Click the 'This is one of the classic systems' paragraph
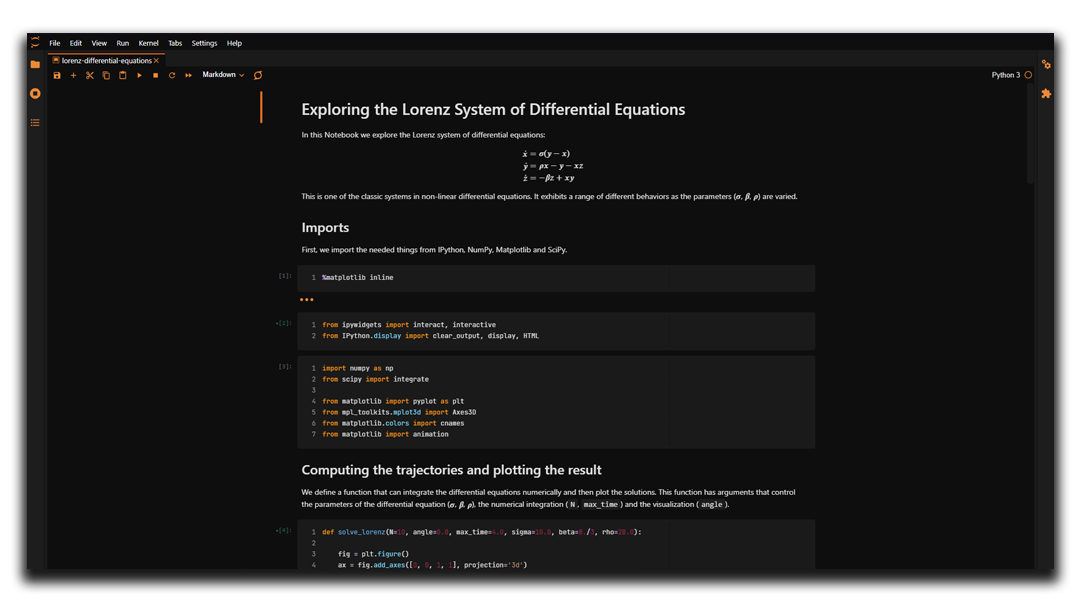 [x=549, y=196]
